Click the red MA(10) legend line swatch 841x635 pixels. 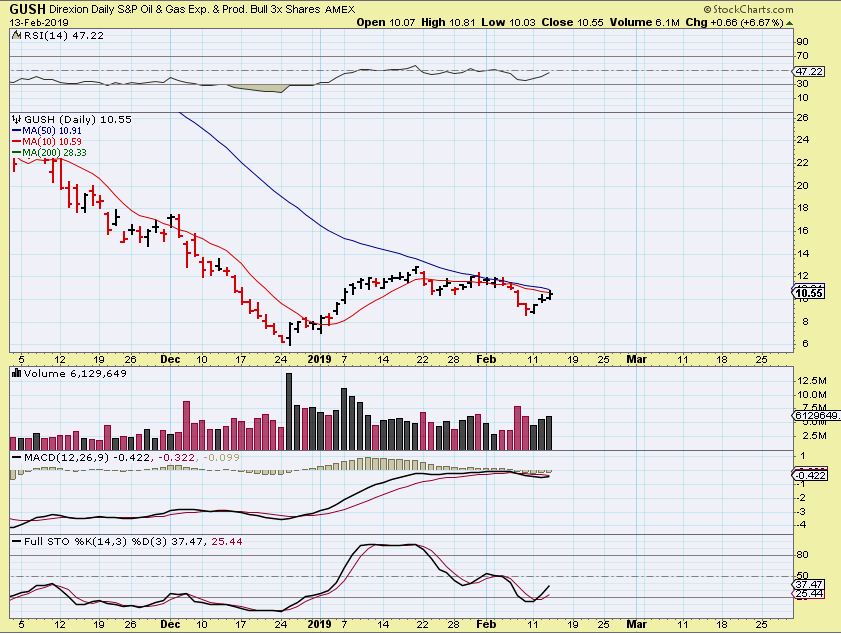tap(17, 142)
